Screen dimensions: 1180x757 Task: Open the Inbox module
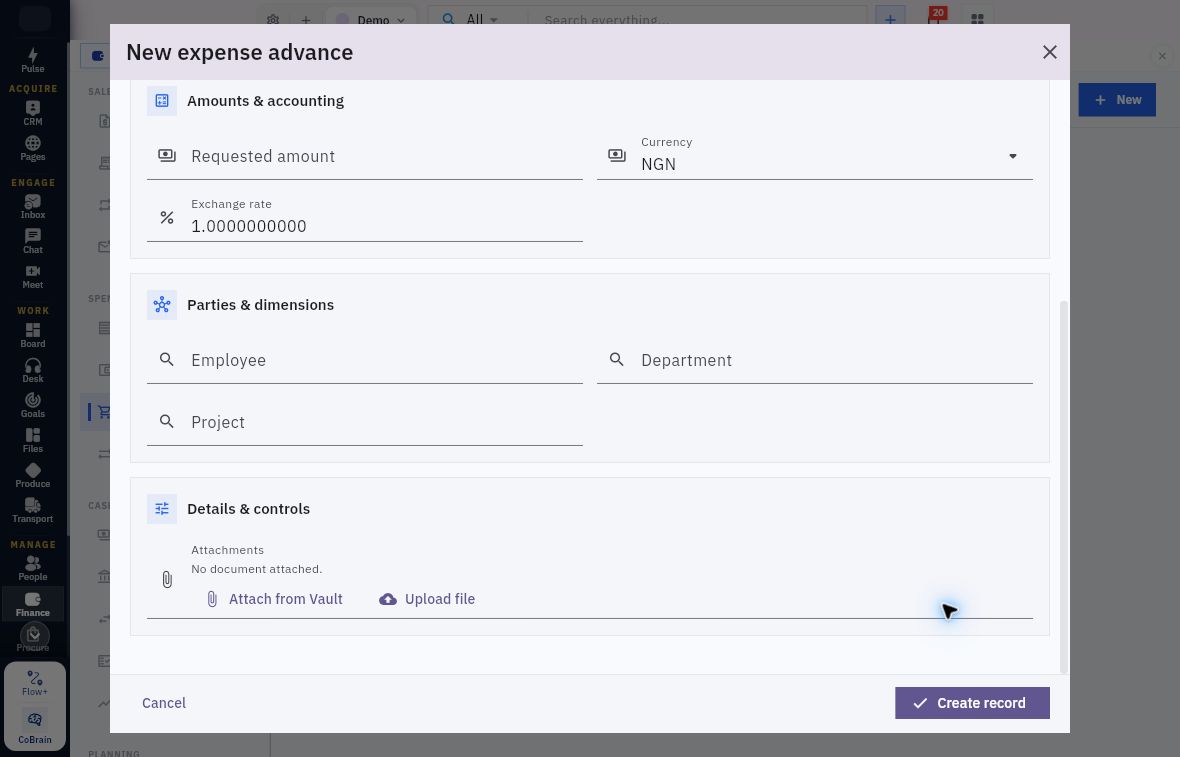(32, 206)
